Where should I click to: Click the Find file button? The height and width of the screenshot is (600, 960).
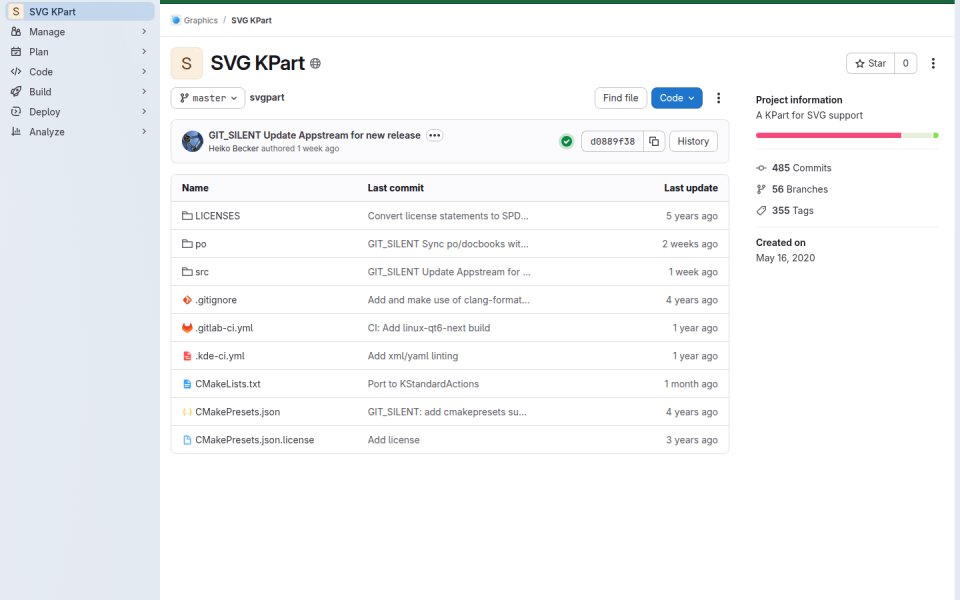click(x=620, y=98)
